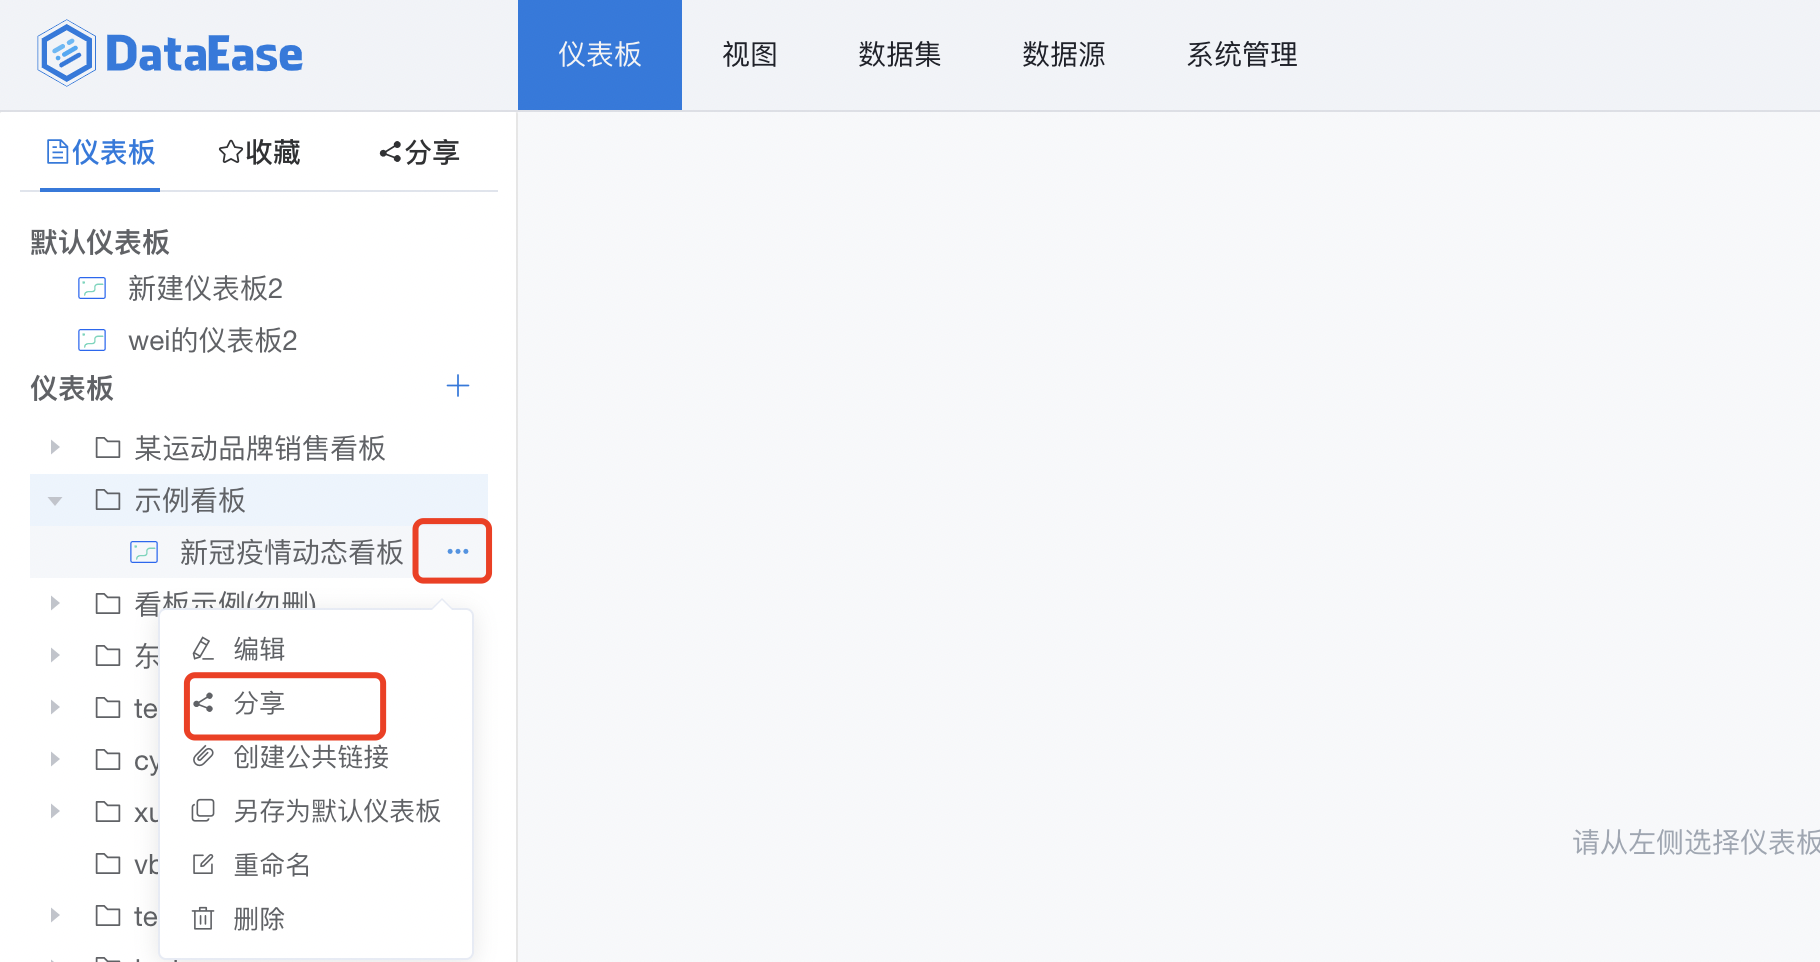Image resolution: width=1820 pixels, height=962 pixels.
Task: Add a new dashboard with plus icon
Action: (x=458, y=386)
